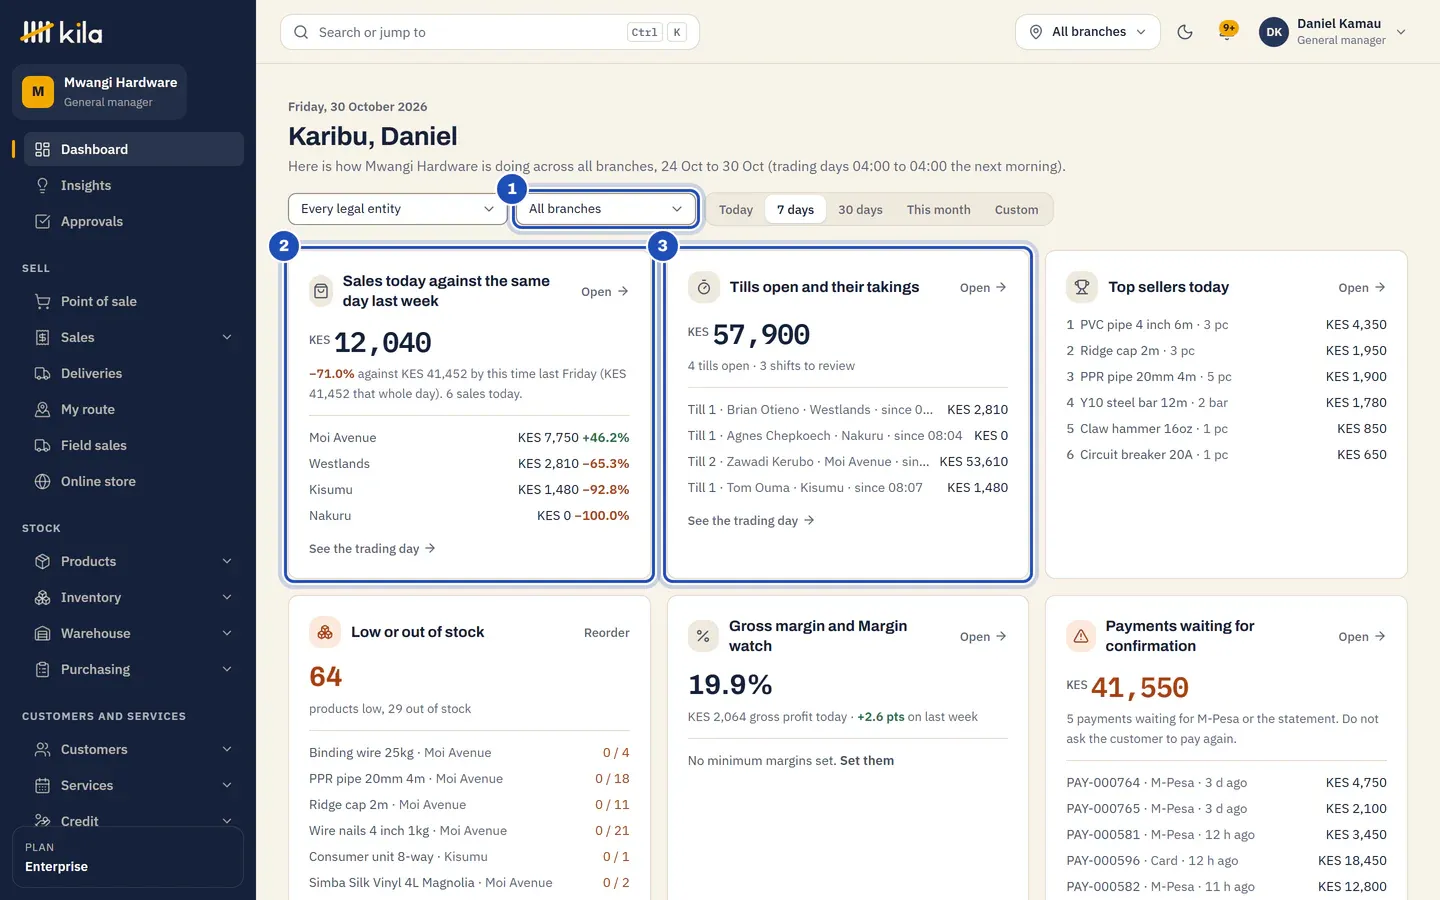The height and width of the screenshot is (900, 1440).
Task: Click the Sales today card icon
Action: [321, 291]
